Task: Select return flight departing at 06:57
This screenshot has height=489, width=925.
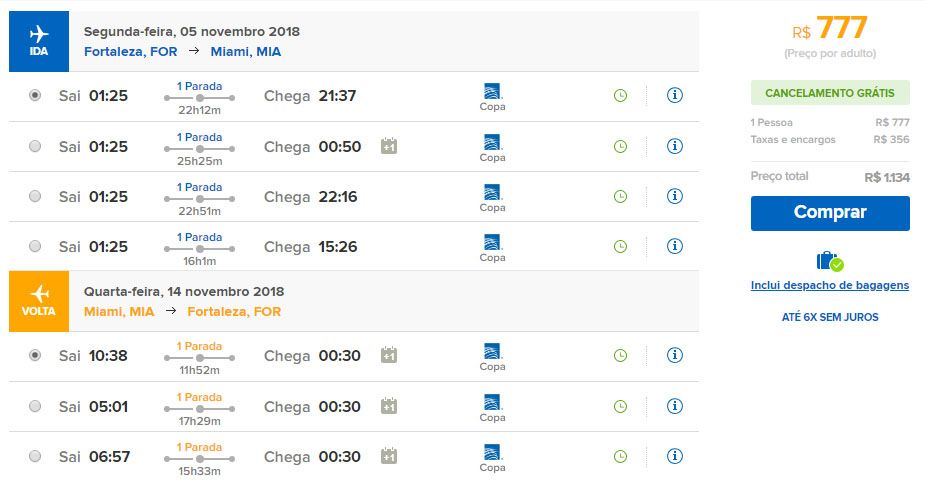Action: point(35,456)
